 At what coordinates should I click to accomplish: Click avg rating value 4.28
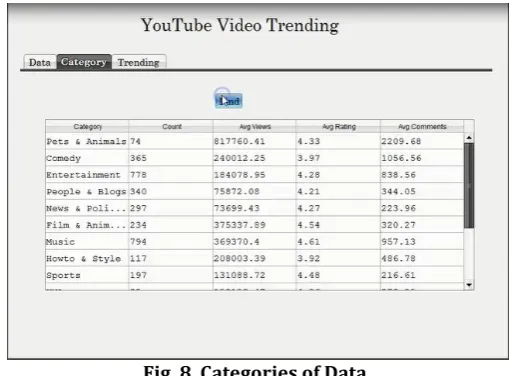click(309, 175)
